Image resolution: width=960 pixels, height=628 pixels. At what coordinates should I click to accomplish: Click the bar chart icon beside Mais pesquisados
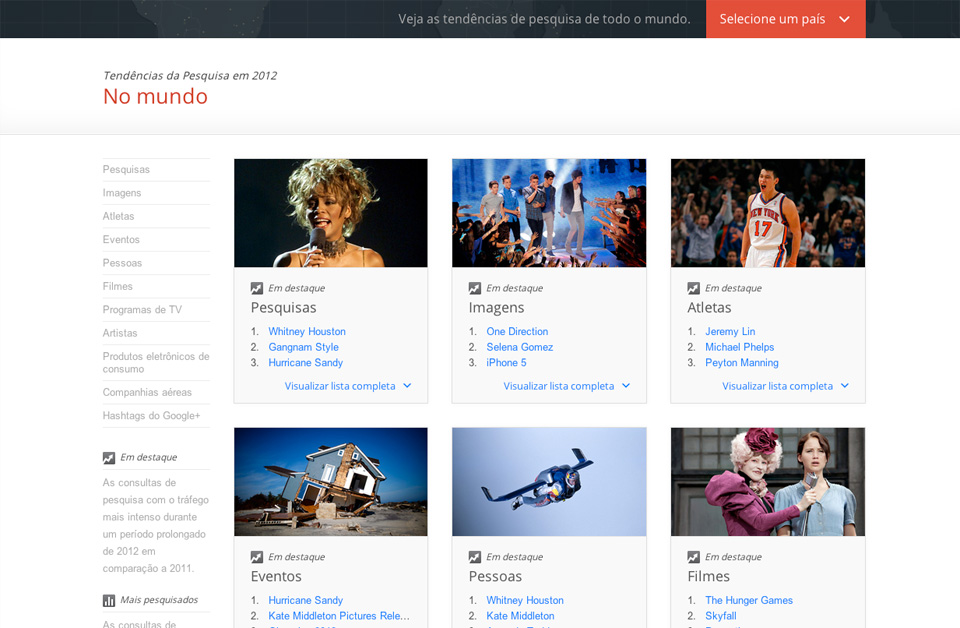[109, 600]
